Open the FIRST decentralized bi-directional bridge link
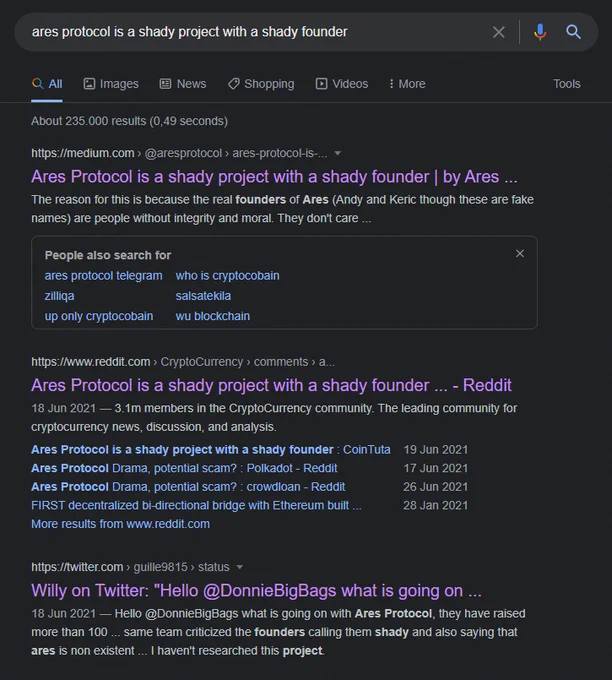Viewport: 612px width, 680px height. click(196, 506)
